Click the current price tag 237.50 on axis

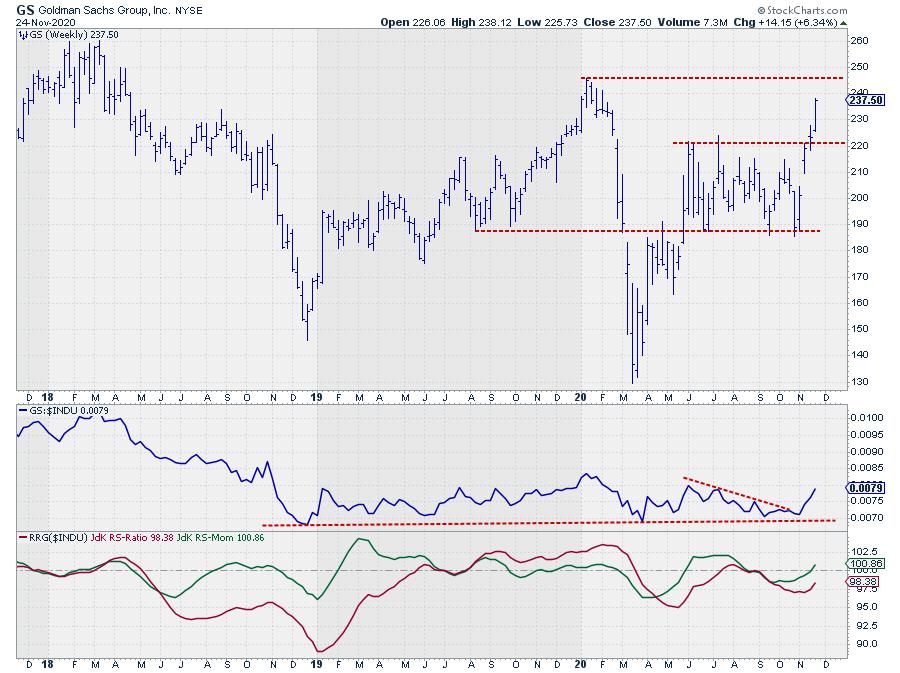pyautogui.click(x=863, y=100)
